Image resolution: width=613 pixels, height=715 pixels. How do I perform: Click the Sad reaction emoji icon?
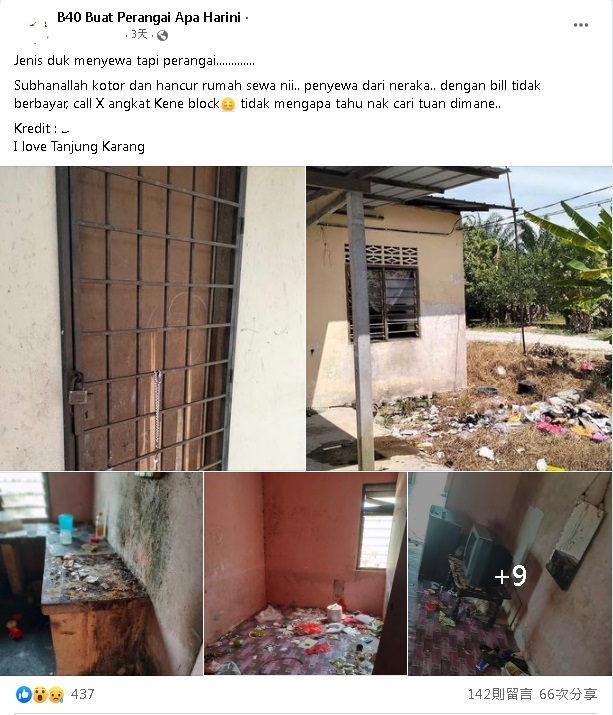pos(56,694)
